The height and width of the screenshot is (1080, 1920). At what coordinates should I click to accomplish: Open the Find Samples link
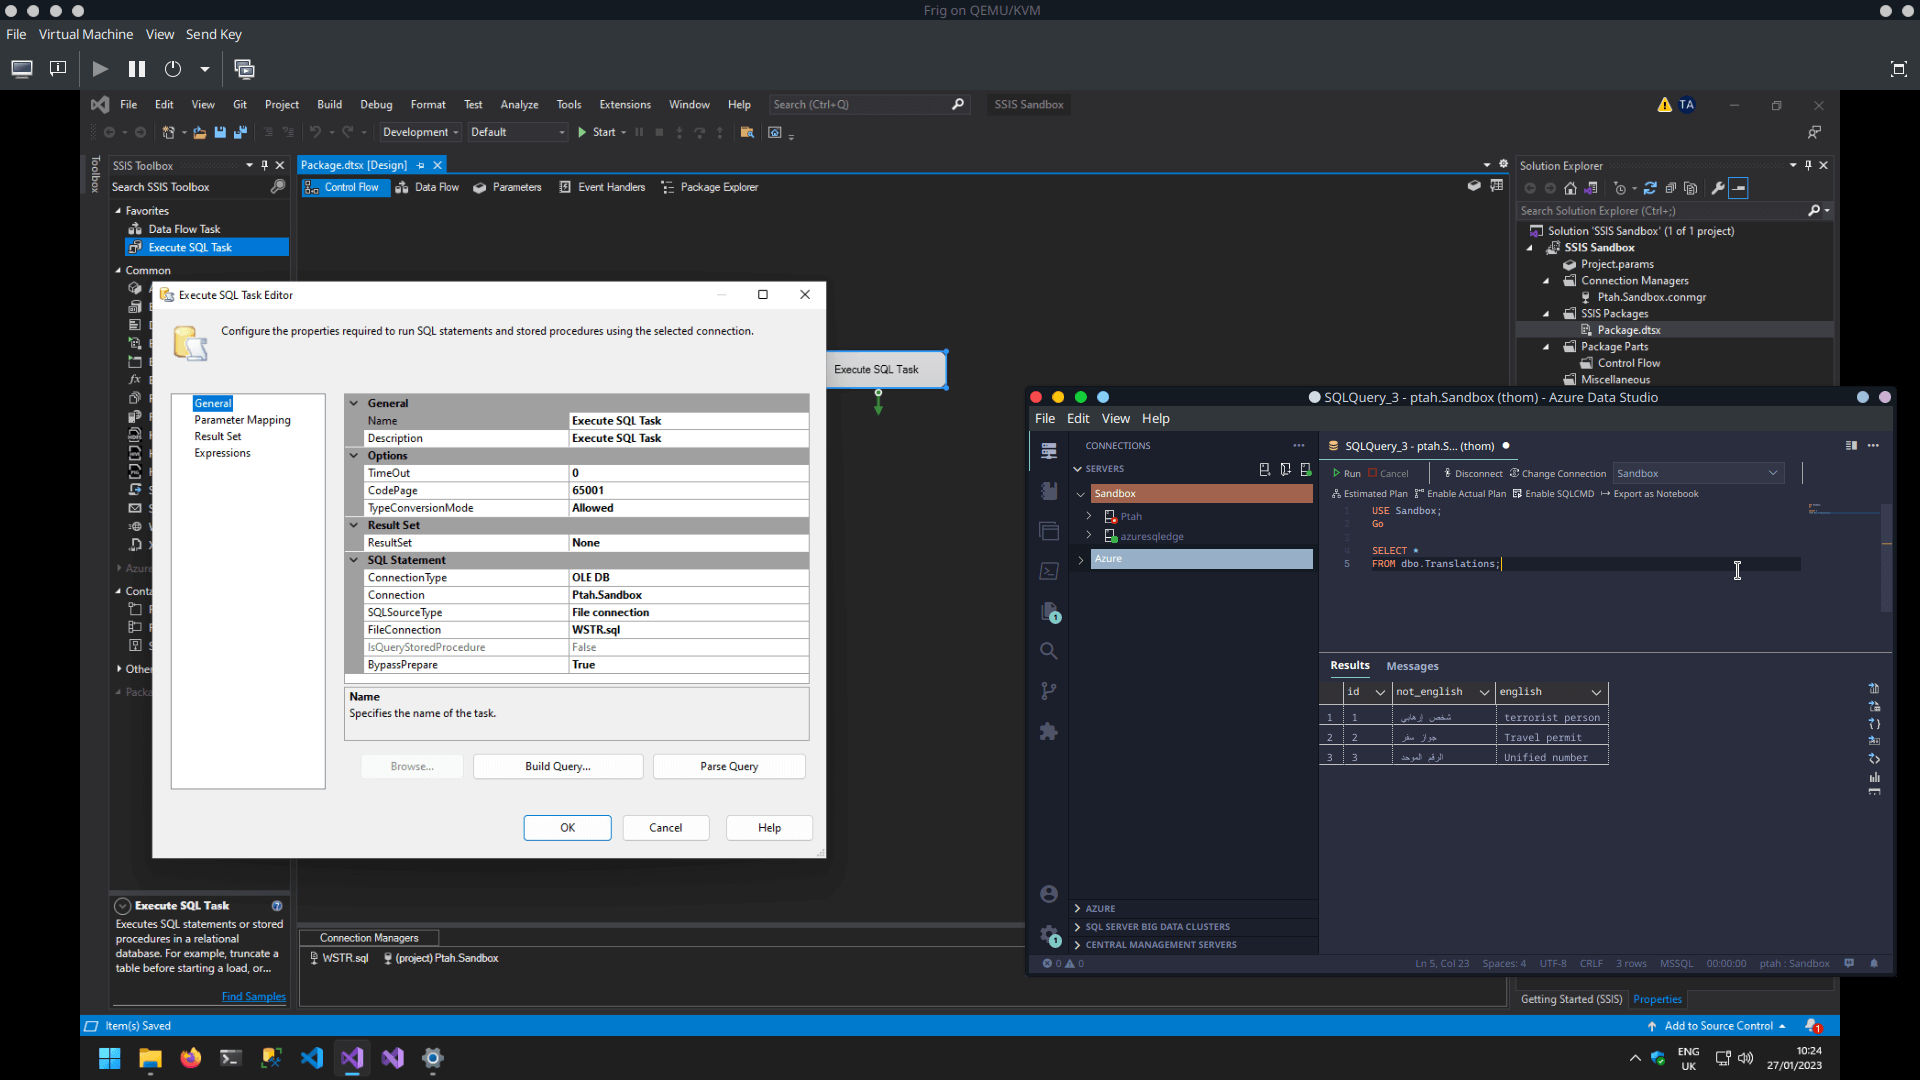click(x=253, y=996)
